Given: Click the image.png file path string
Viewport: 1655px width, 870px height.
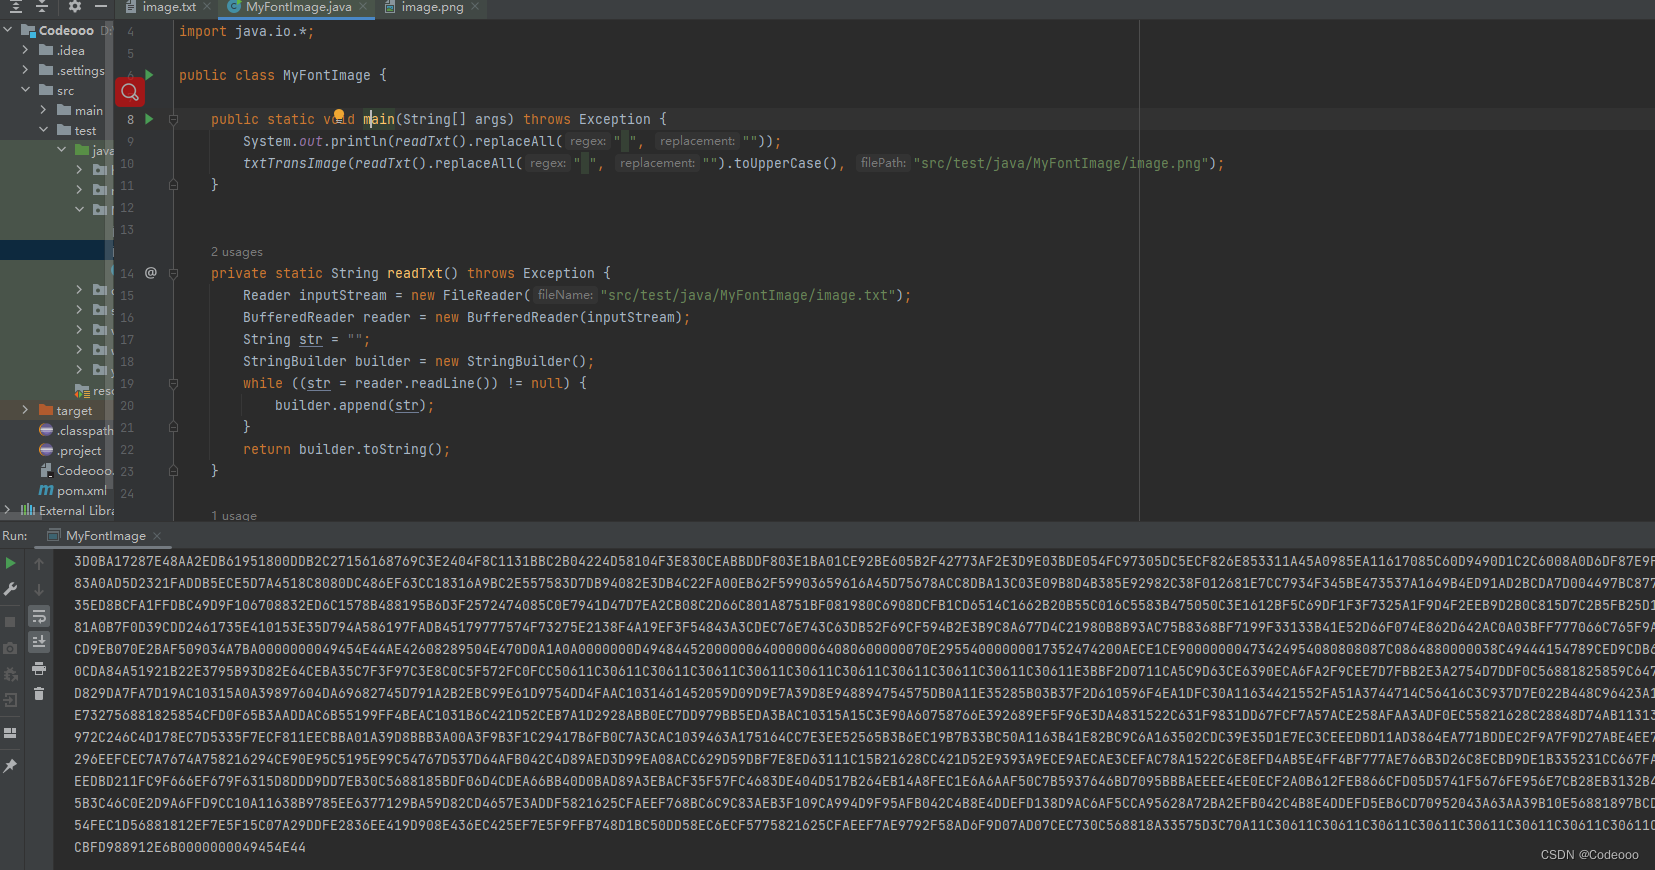Looking at the screenshot, I should [x=1060, y=163].
